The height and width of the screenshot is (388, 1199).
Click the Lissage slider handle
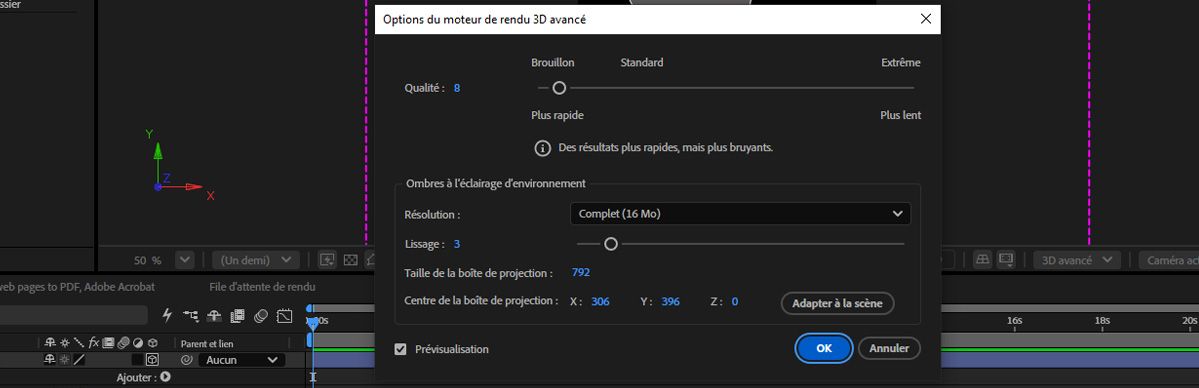[610, 244]
